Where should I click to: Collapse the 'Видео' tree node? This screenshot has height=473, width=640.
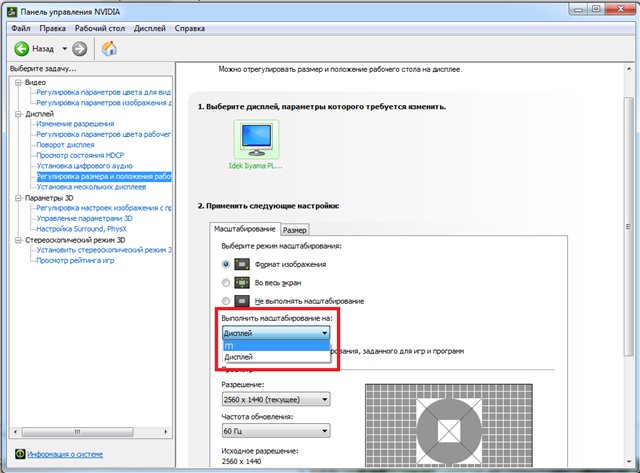pos(18,82)
